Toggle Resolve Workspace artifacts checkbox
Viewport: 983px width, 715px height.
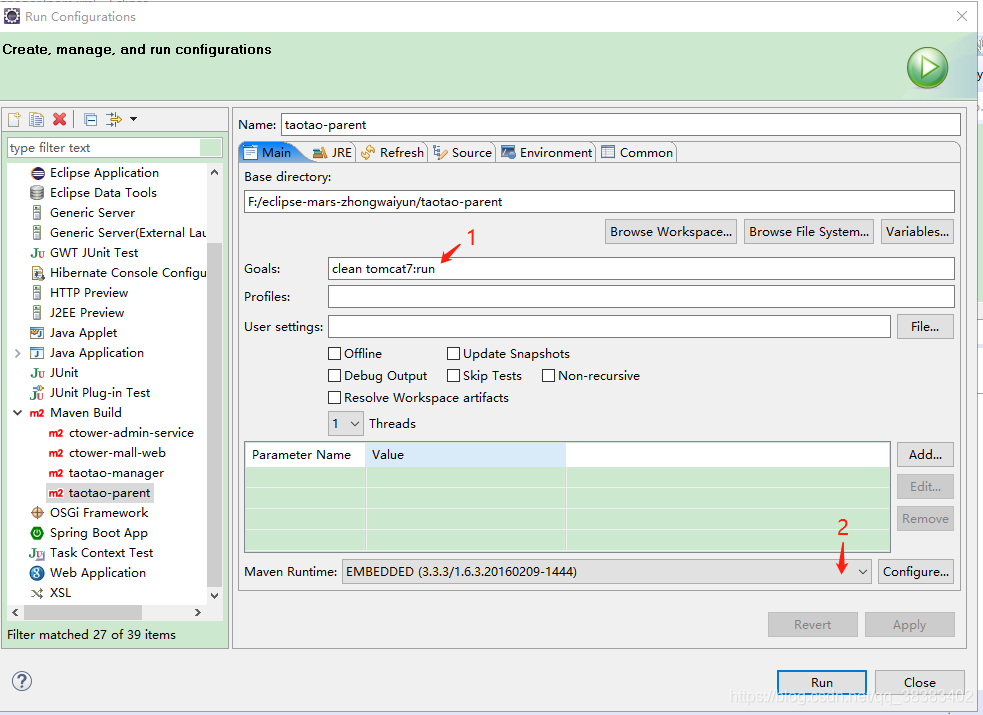335,398
